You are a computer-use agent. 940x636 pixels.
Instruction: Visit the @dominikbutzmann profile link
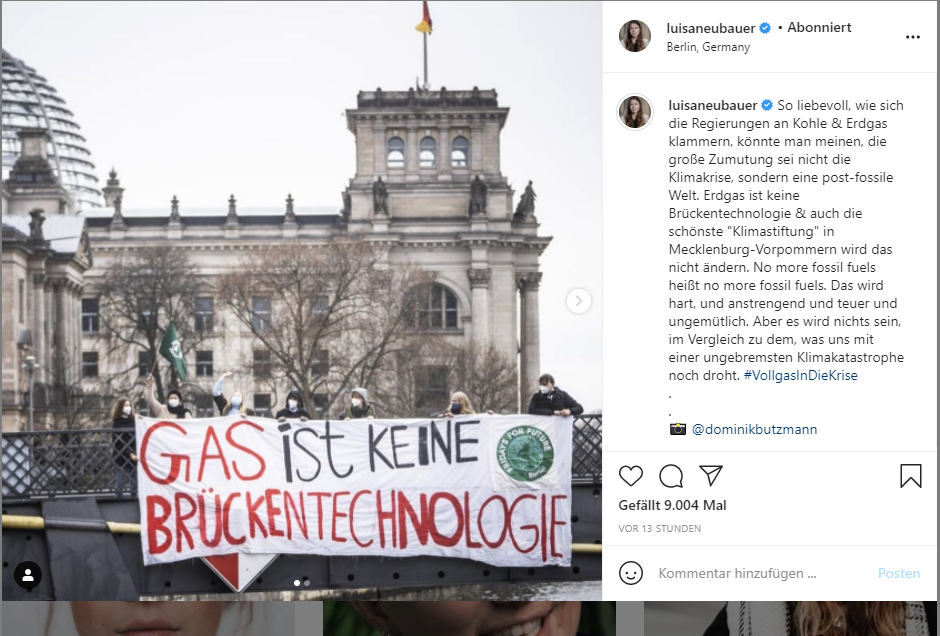[x=754, y=429]
